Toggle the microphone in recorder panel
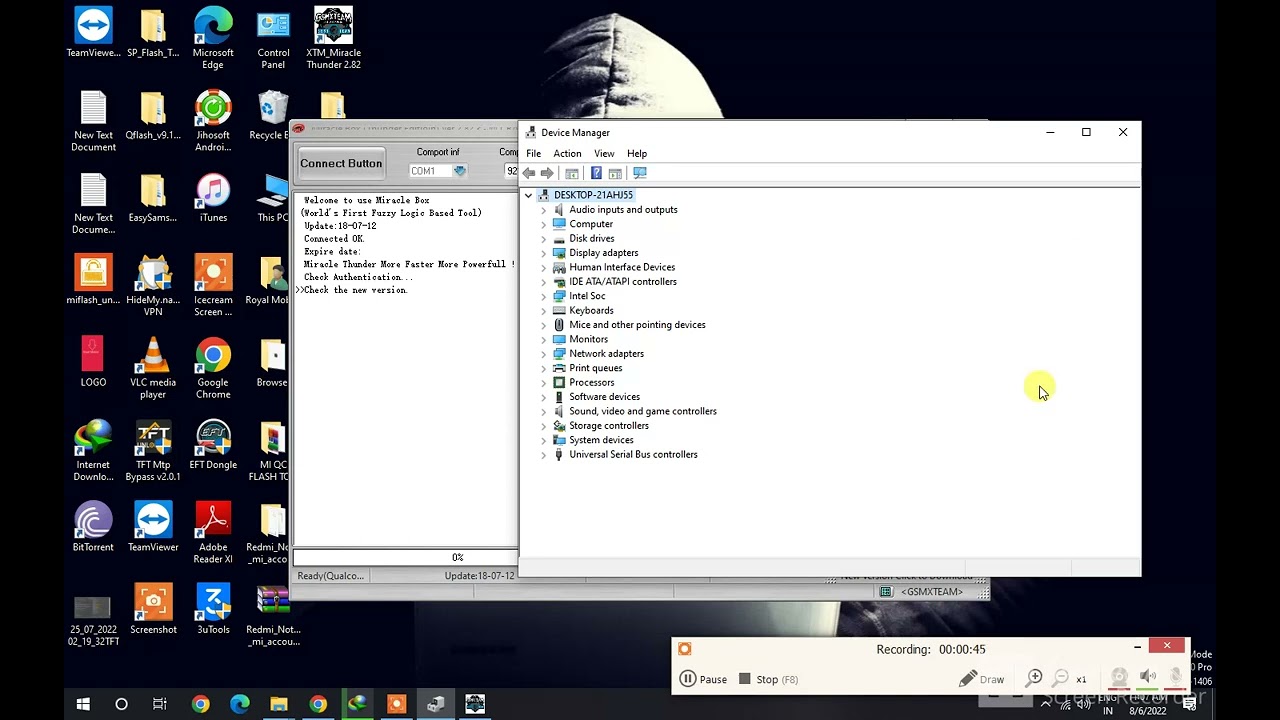The width and height of the screenshot is (1280, 720). click(1176, 678)
